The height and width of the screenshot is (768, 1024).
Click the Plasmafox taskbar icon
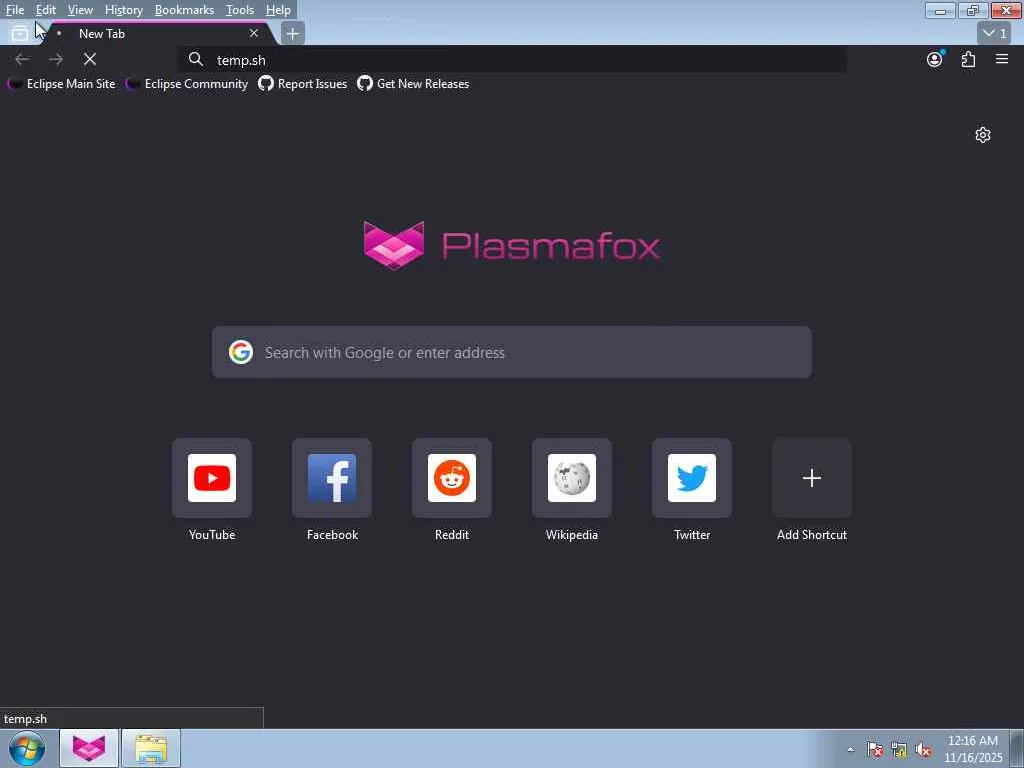(89, 748)
